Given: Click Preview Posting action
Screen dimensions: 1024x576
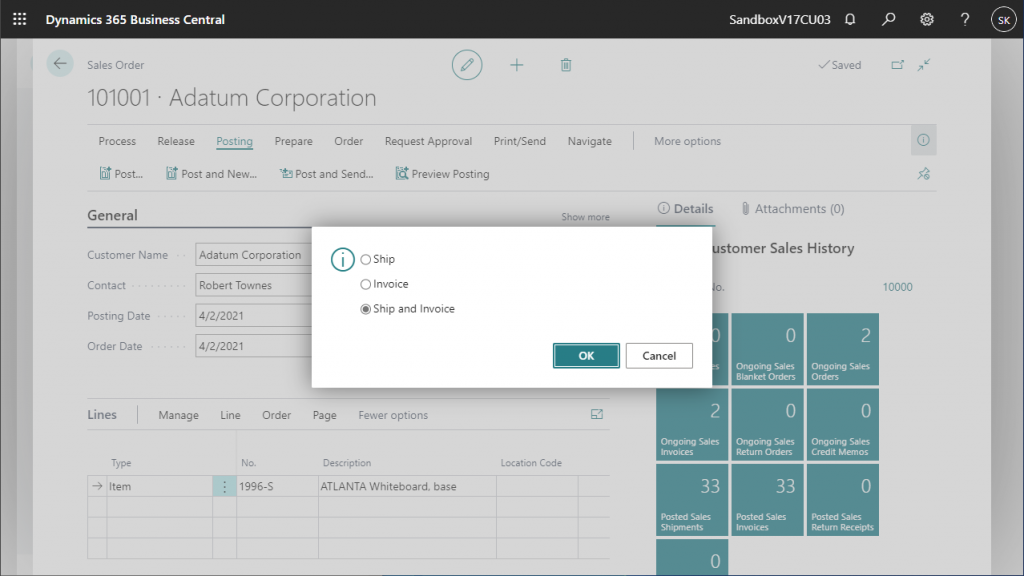Looking at the screenshot, I should tap(442, 174).
